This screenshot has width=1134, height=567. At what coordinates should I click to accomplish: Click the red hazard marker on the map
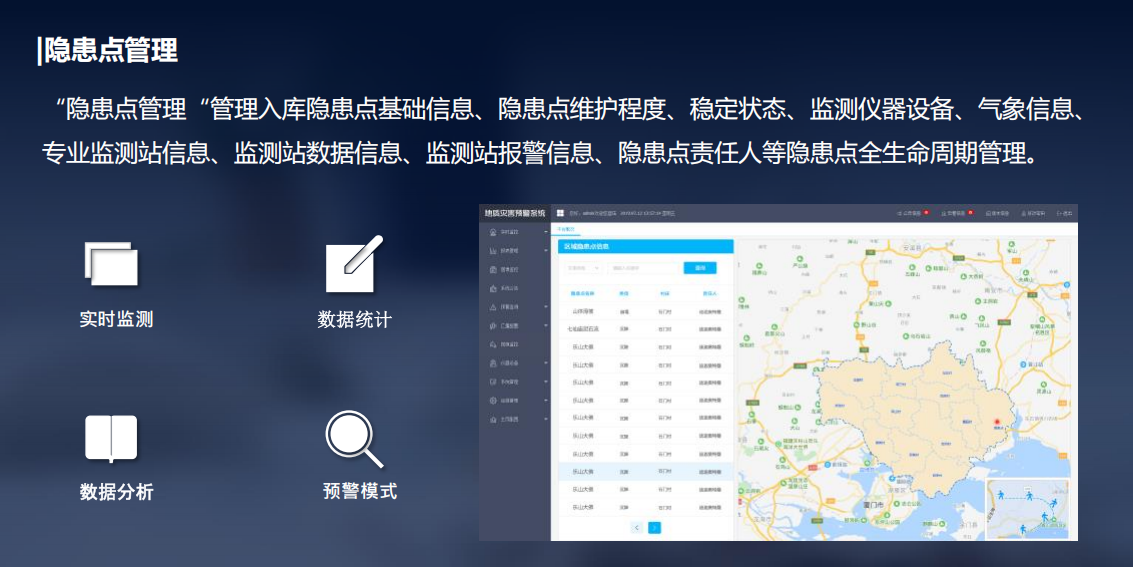click(996, 422)
